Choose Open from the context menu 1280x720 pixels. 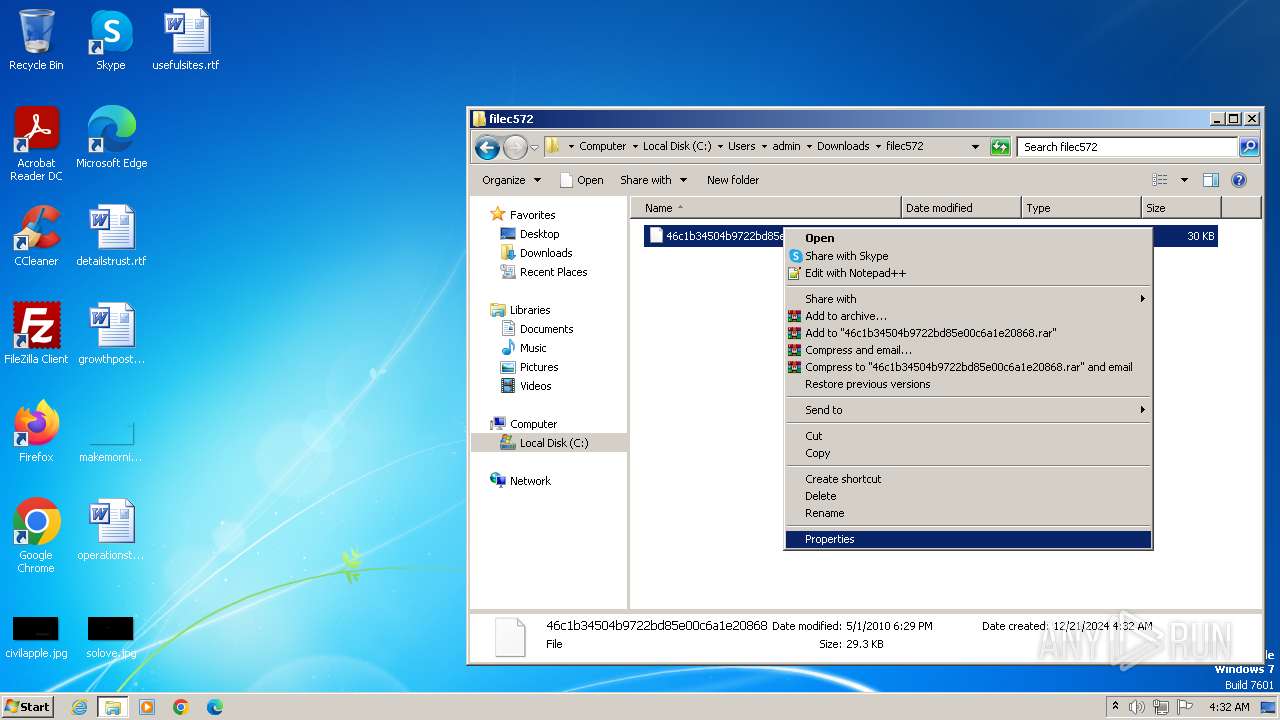pyautogui.click(x=968, y=238)
